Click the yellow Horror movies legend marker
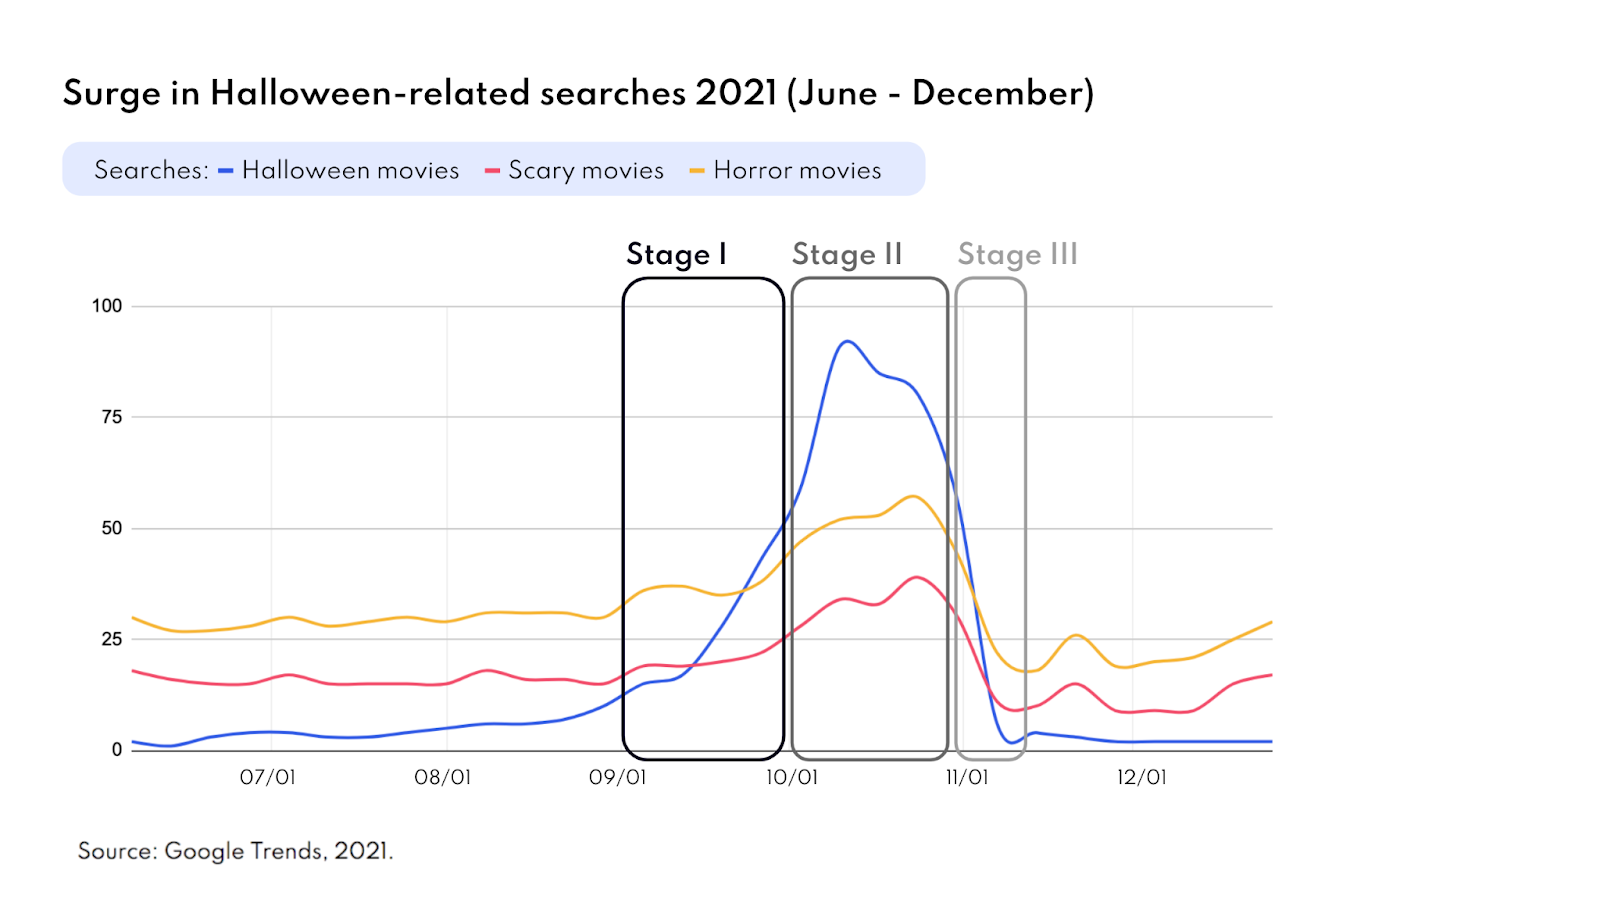1600x899 pixels. [x=697, y=171]
